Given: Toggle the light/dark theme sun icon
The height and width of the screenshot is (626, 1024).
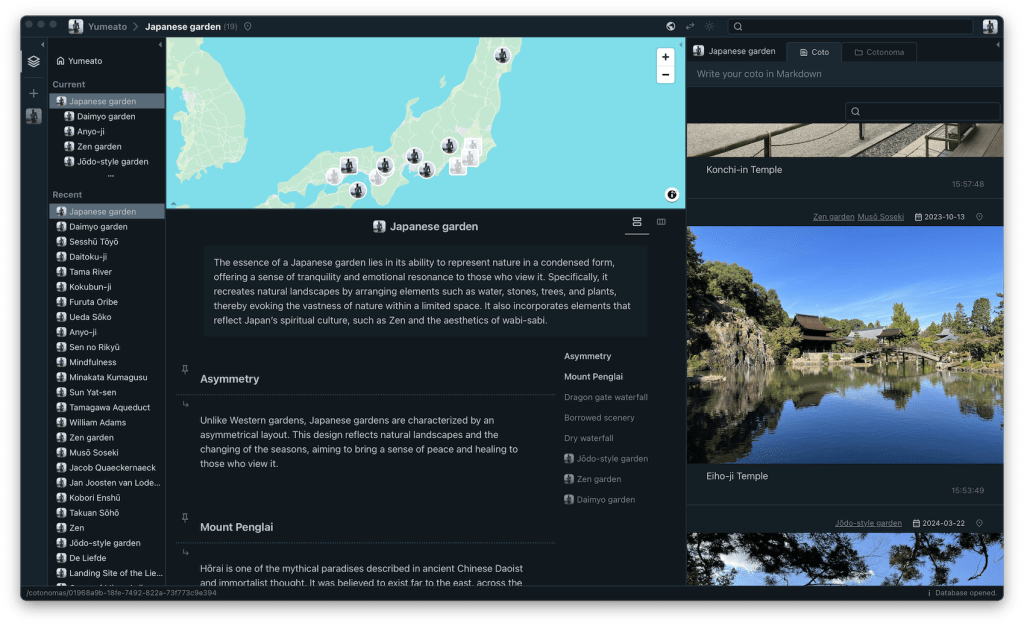Looking at the screenshot, I should click(709, 26).
